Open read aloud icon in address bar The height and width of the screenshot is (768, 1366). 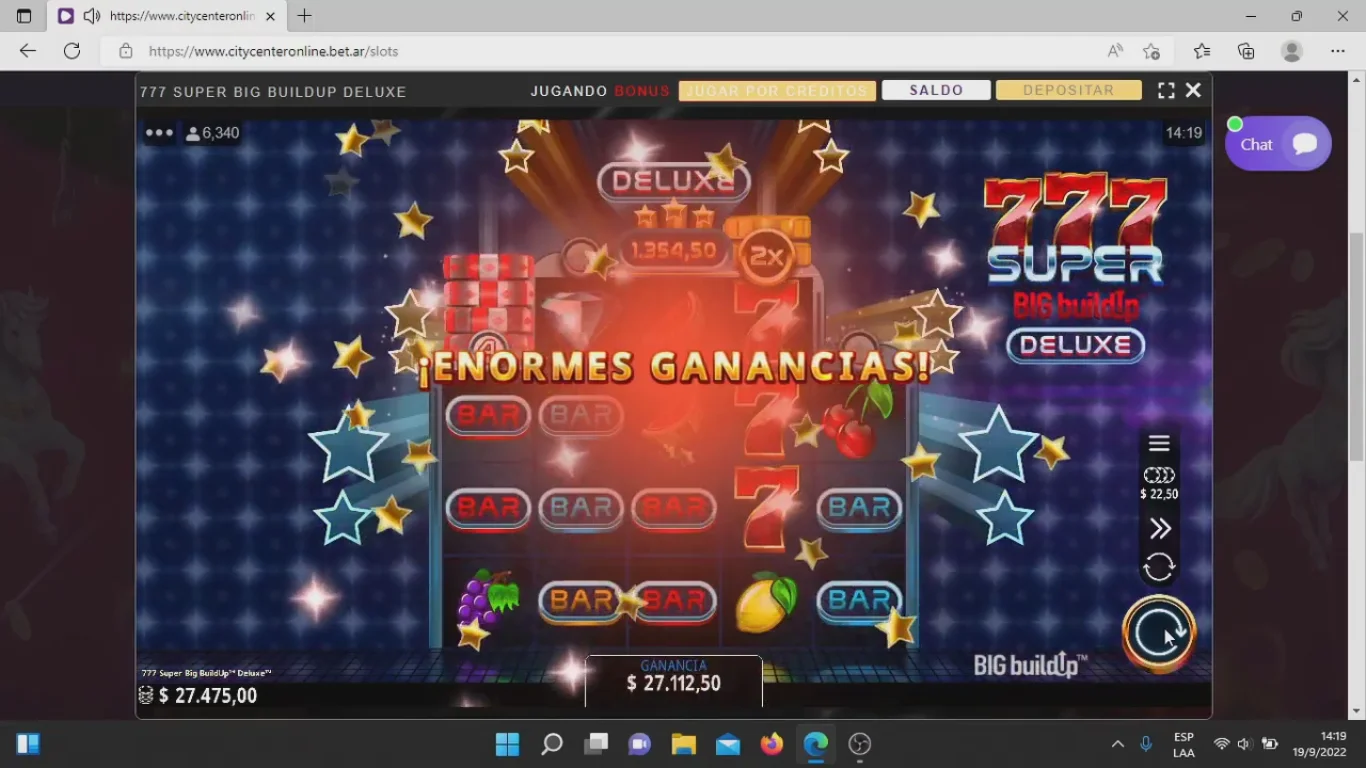1114,51
